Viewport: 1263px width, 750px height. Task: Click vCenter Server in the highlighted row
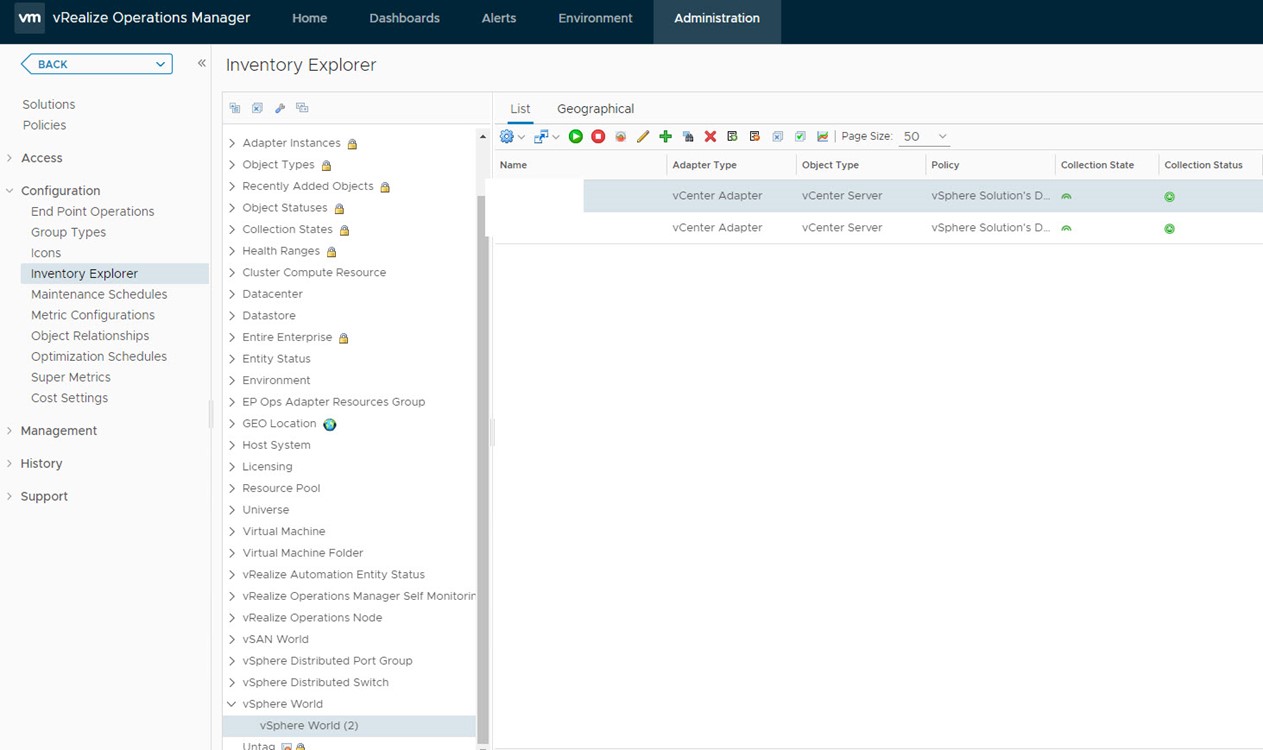point(842,196)
